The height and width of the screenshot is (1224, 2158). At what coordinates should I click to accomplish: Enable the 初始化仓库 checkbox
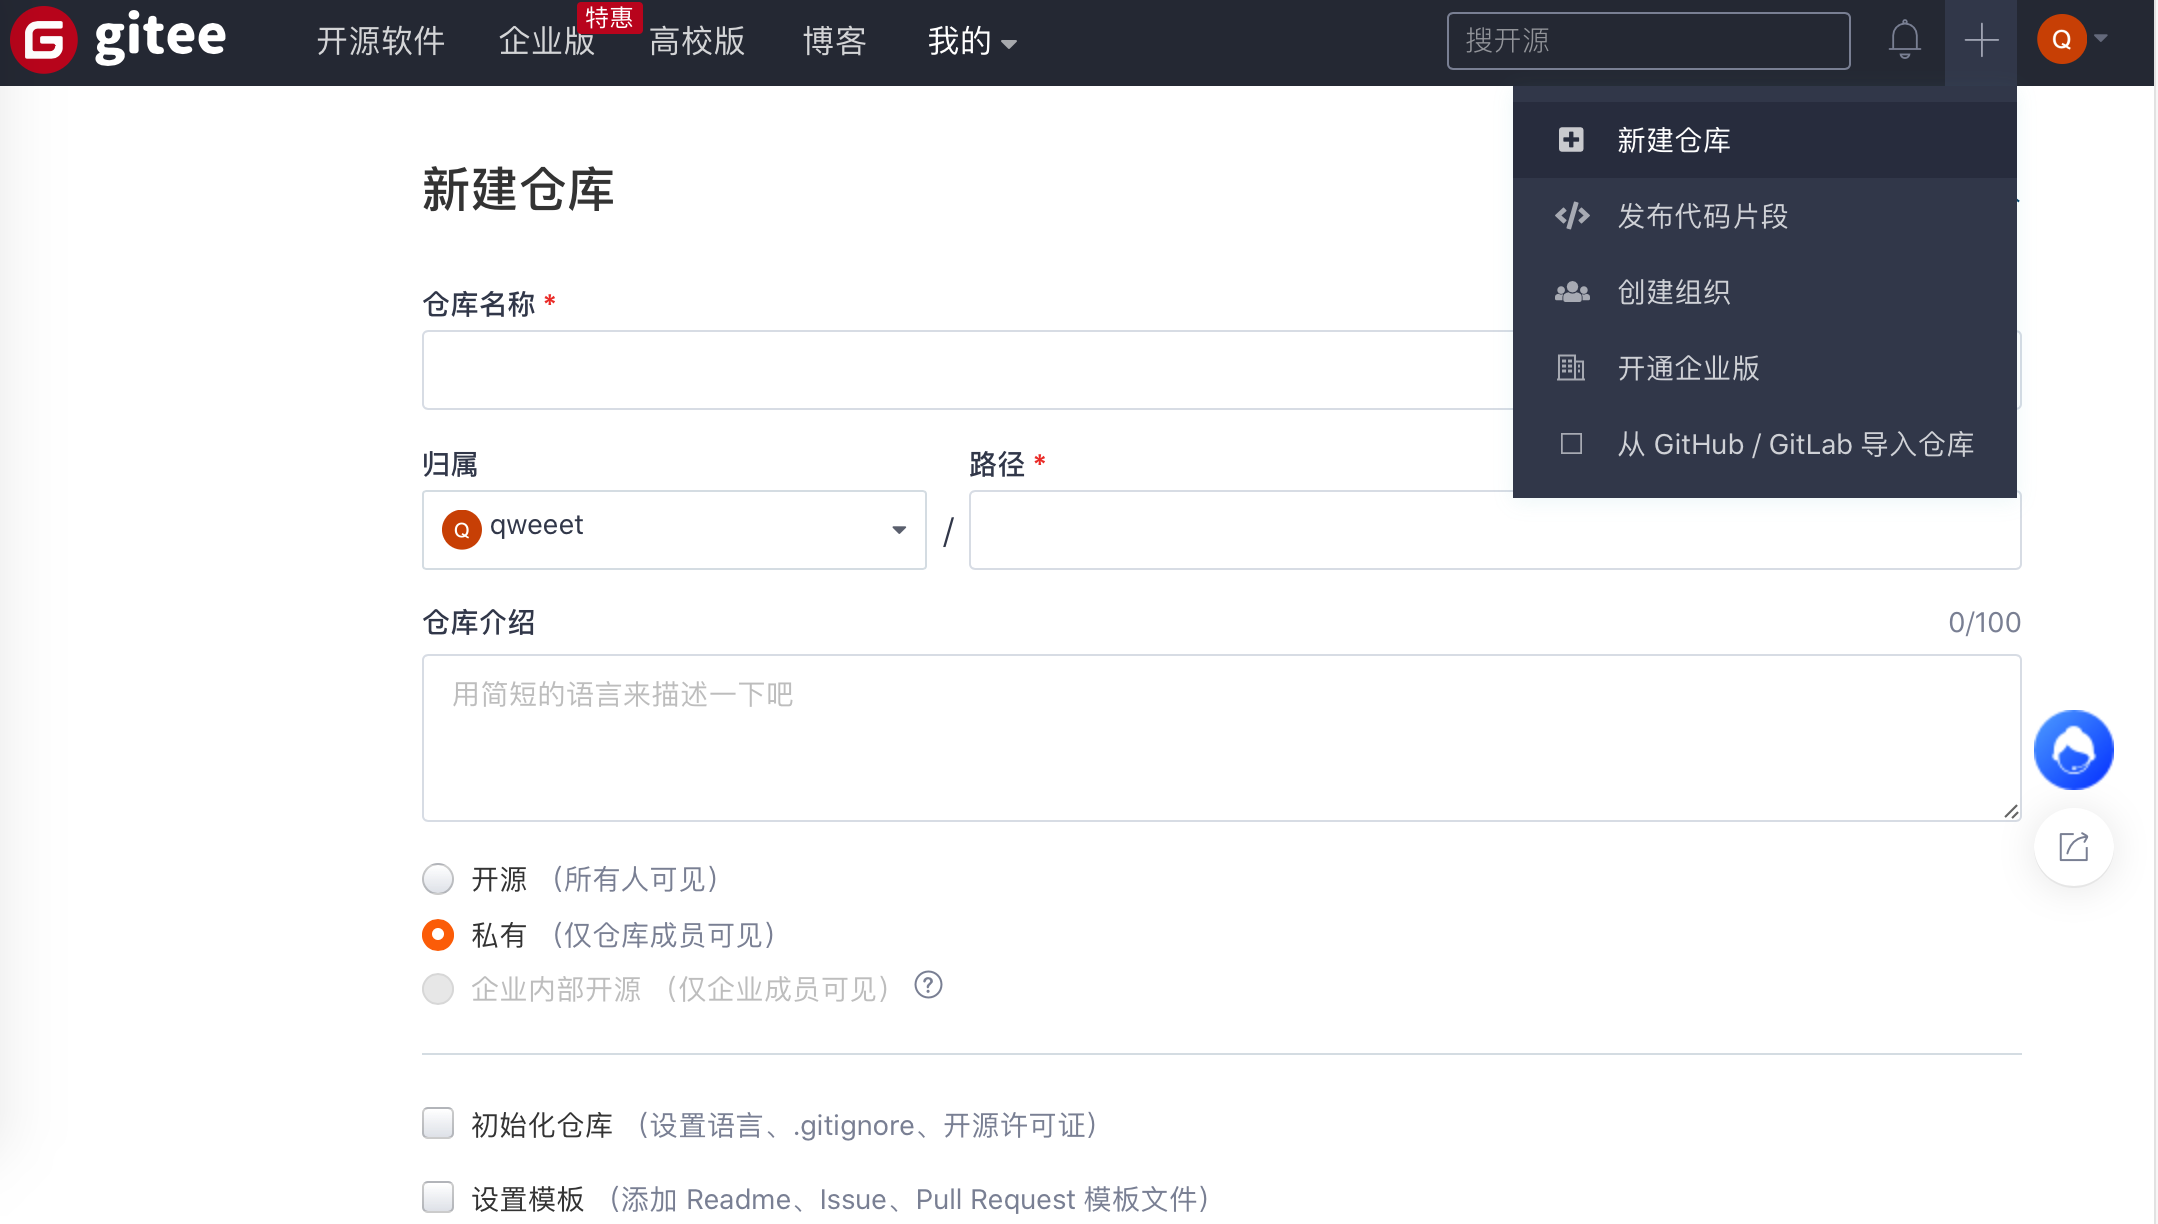pos(437,1123)
